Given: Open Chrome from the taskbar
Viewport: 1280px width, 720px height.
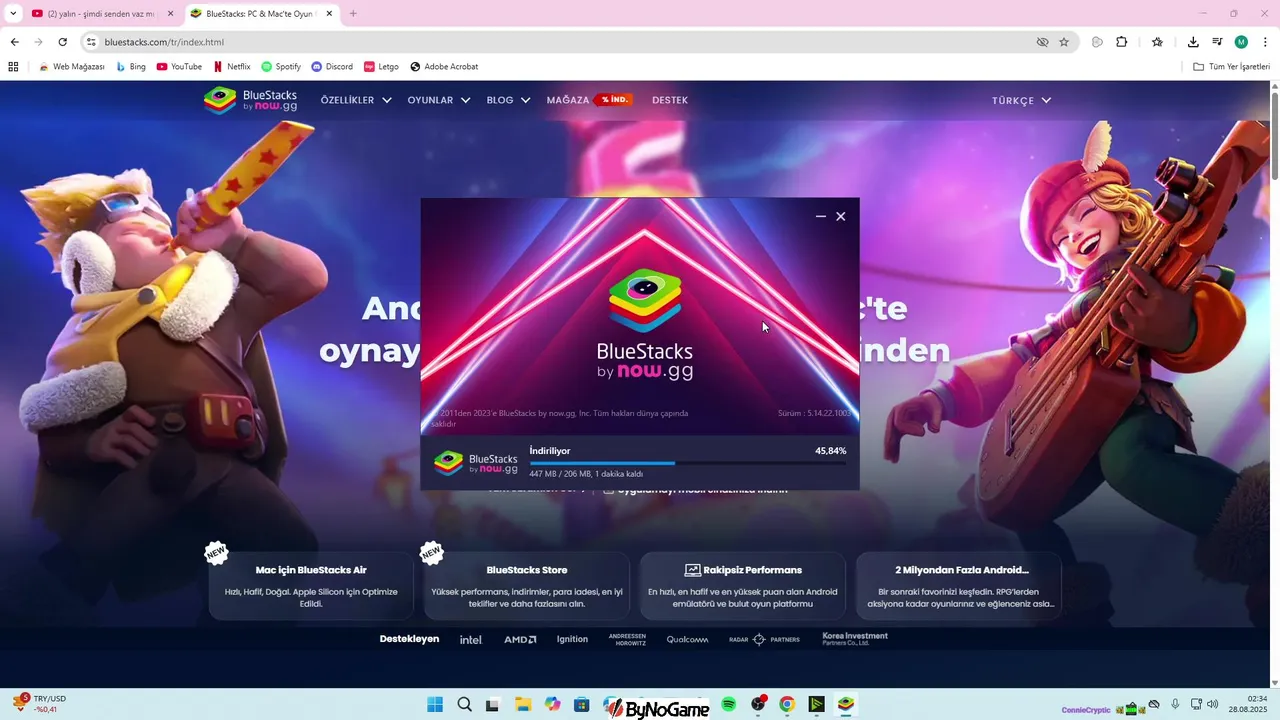Looking at the screenshot, I should pyautogui.click(x=787, y=705).
